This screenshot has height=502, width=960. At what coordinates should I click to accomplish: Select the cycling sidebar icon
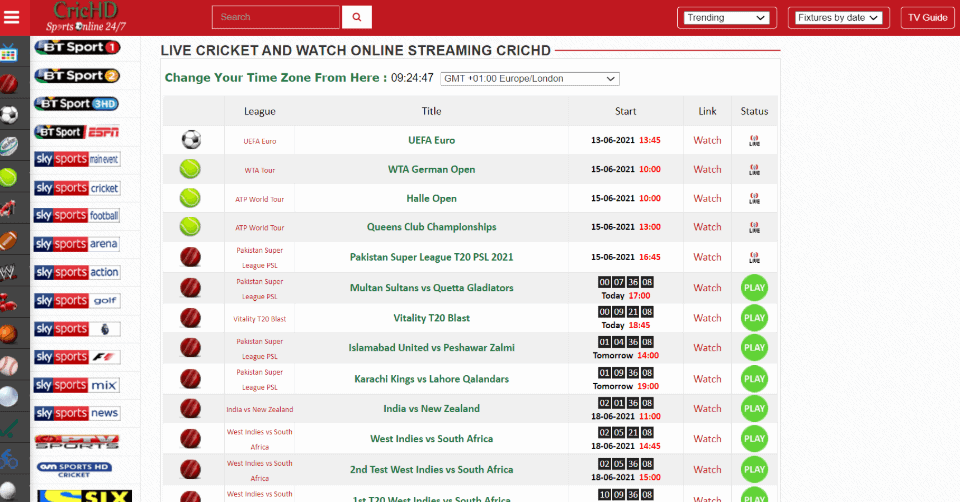(x=9, y=459)
